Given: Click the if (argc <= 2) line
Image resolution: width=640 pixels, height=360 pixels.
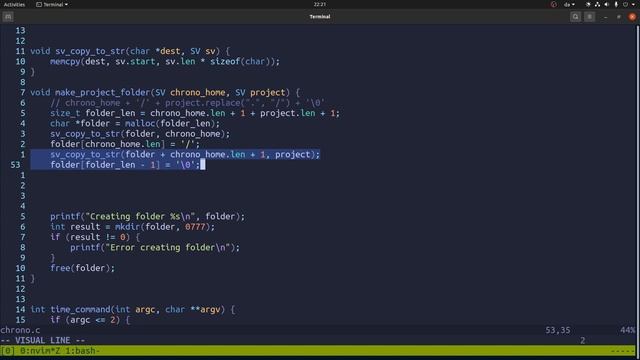Looking at the screenshot, I should click(x=90, y=320).
